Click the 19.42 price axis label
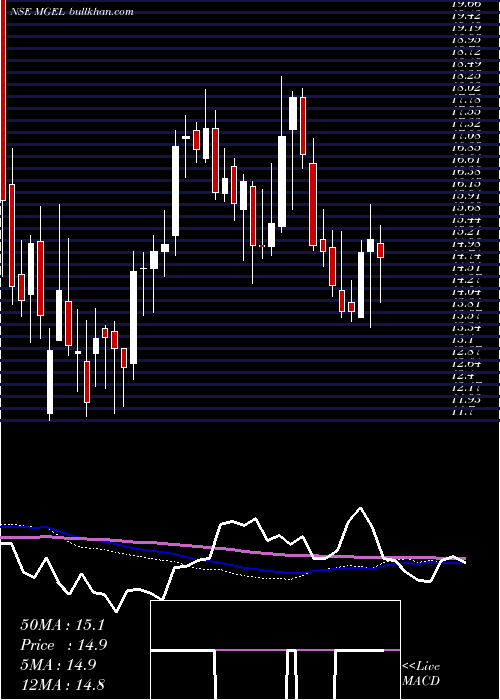This screenshot has width=500, height=700. pos(466,16)
